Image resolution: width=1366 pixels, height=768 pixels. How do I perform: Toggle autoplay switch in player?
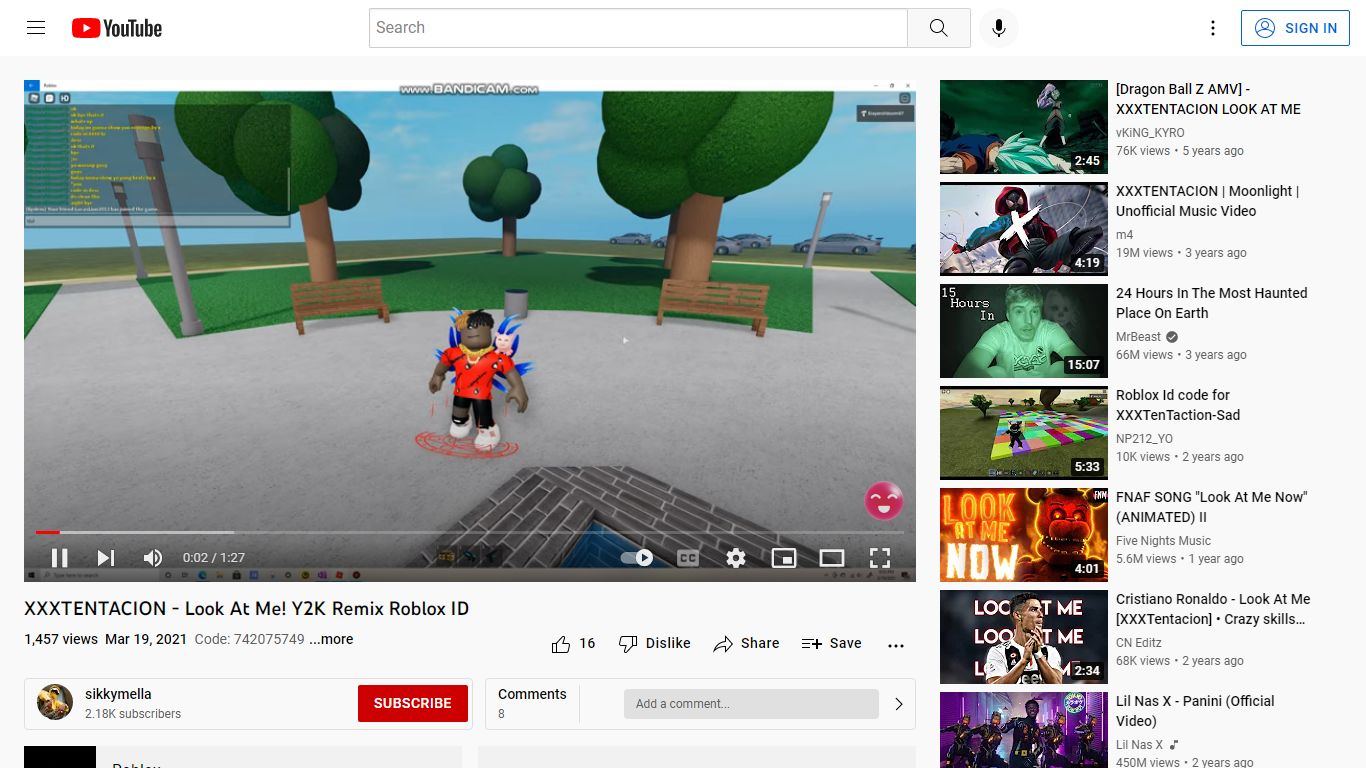pyautogui.click(x=637, y=558)
